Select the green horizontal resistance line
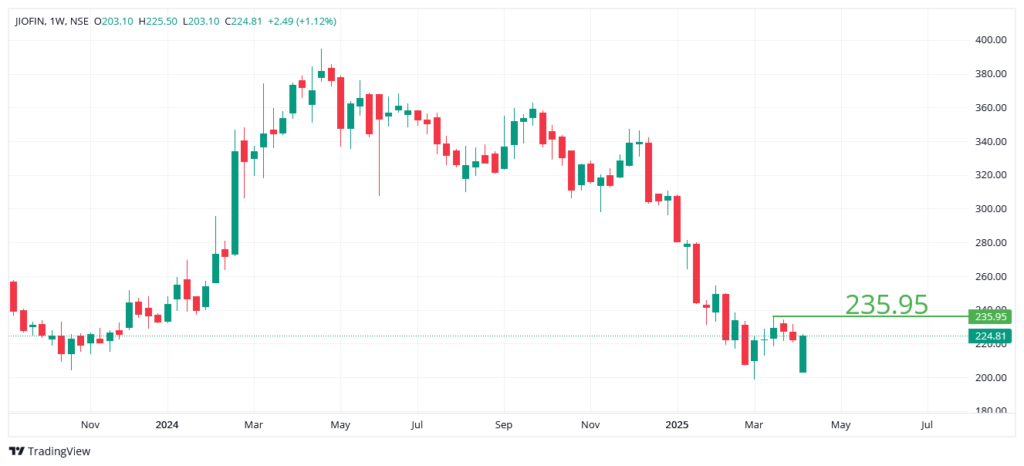This screenshot has height=466, width=1024. tap(870, 317)
